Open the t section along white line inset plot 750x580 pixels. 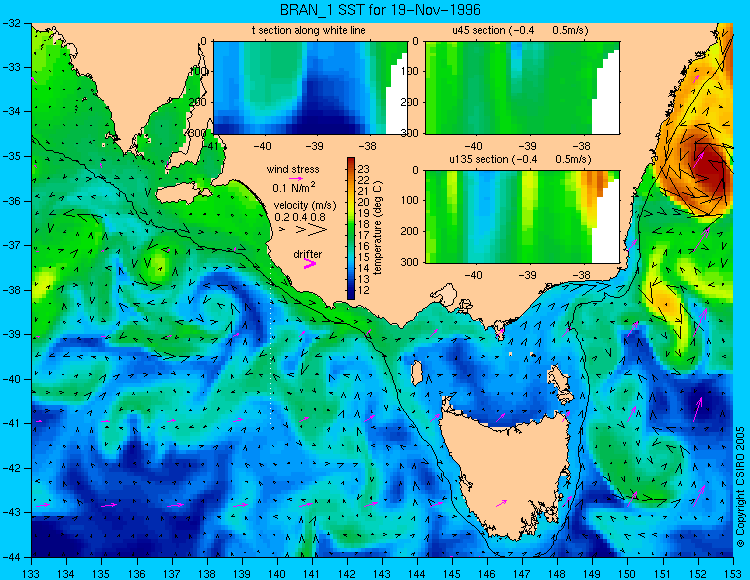pos(310,88)
